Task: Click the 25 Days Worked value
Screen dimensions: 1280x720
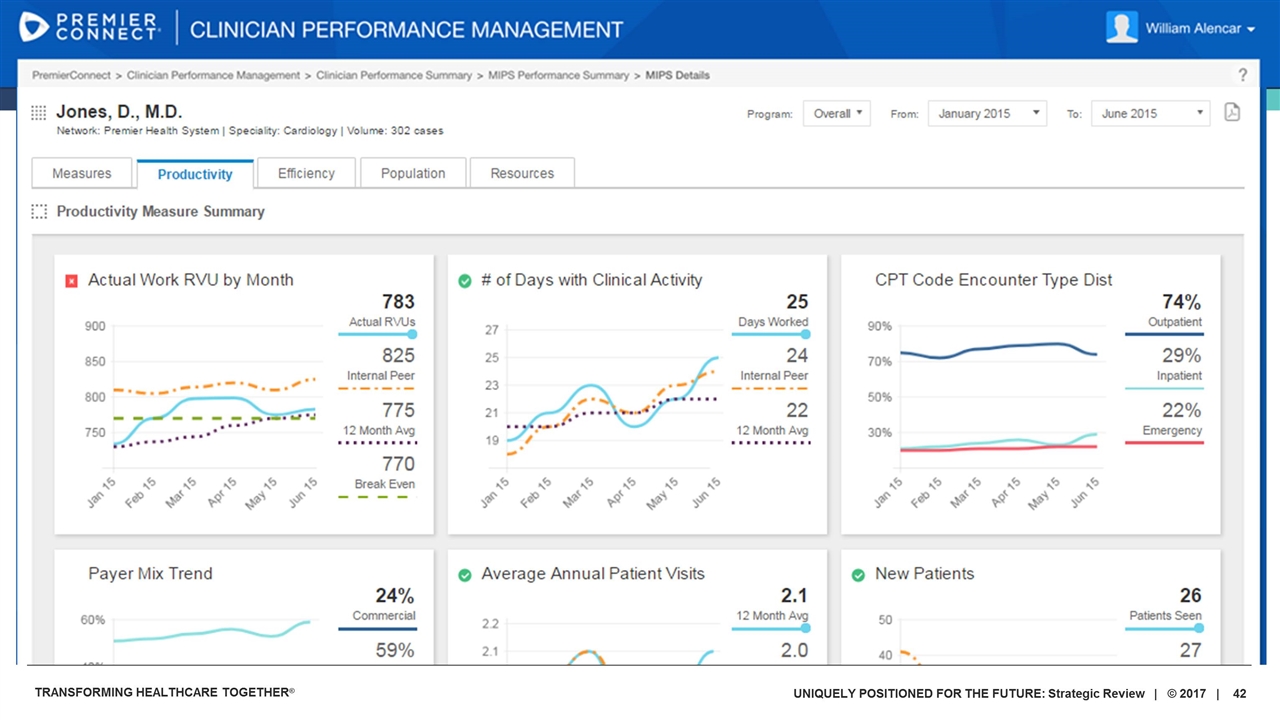Action: coord(797,302)
